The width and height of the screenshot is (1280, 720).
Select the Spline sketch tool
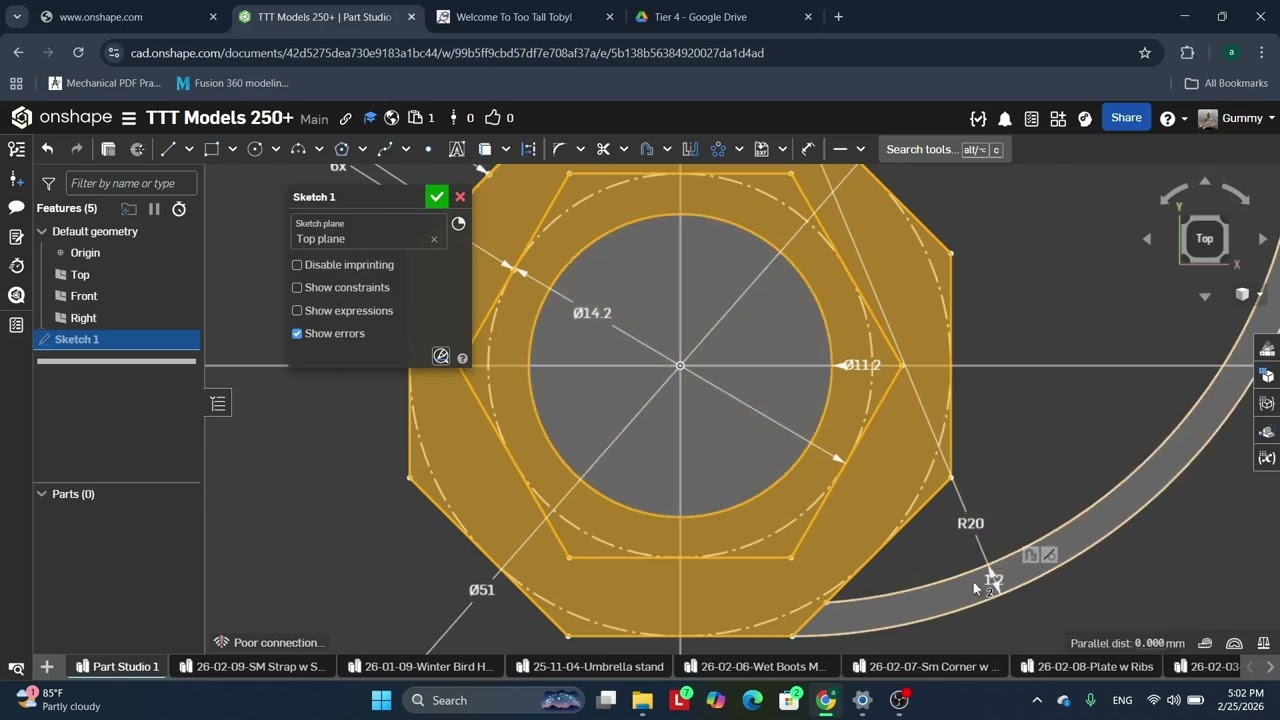click(x=385, y=149)
